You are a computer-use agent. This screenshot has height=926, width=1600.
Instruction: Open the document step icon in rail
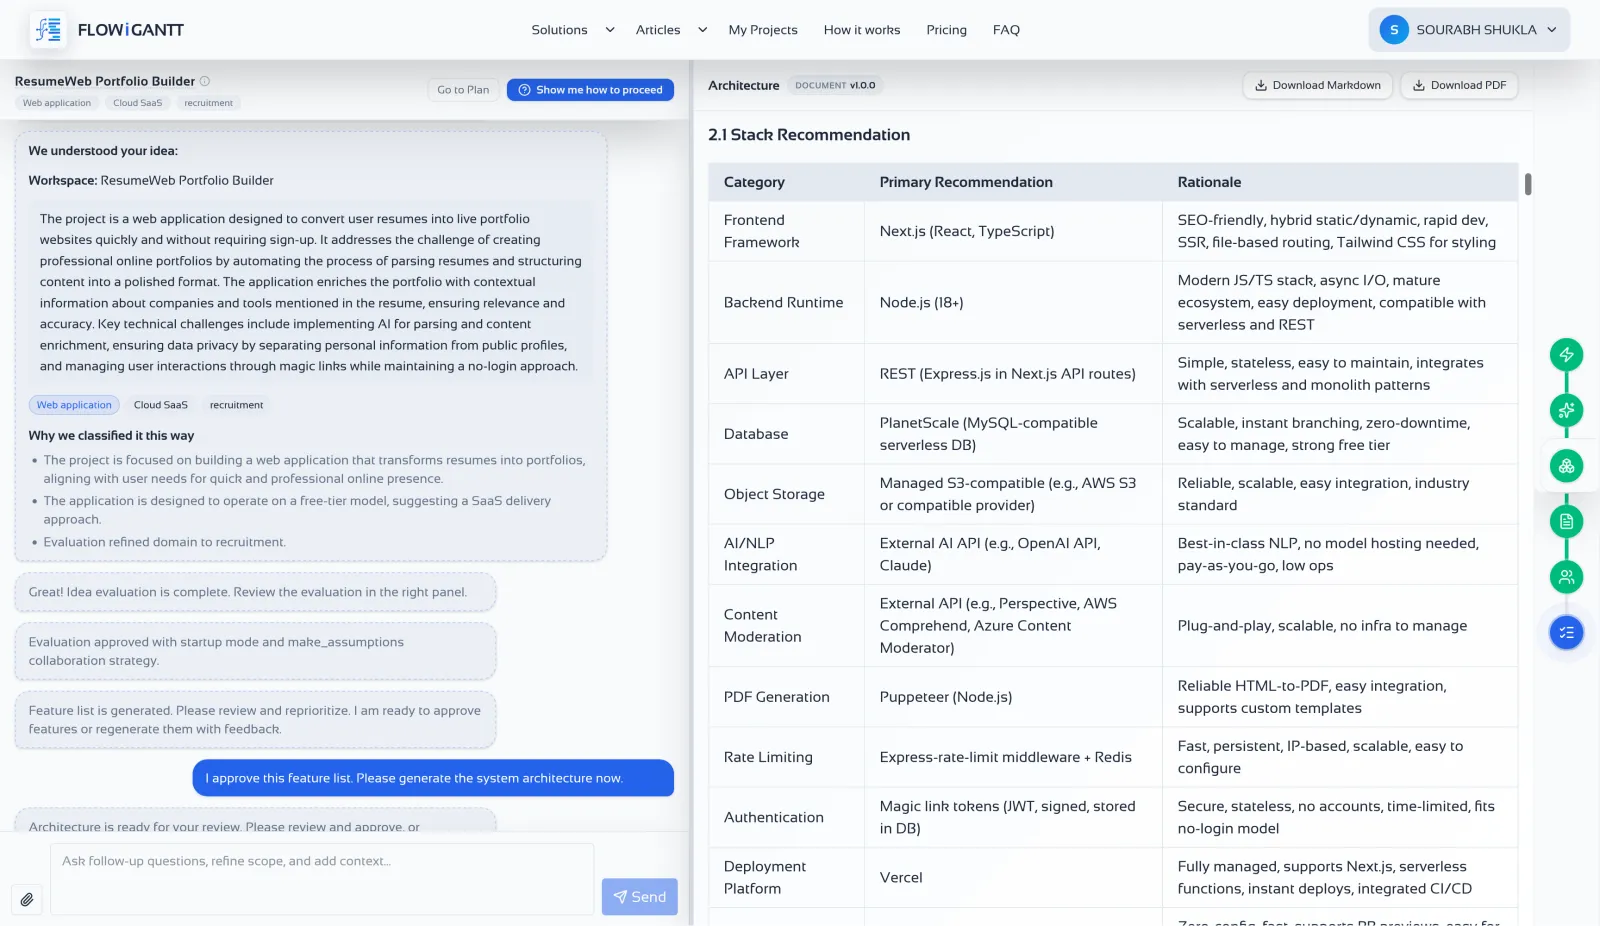point(1566,521)
